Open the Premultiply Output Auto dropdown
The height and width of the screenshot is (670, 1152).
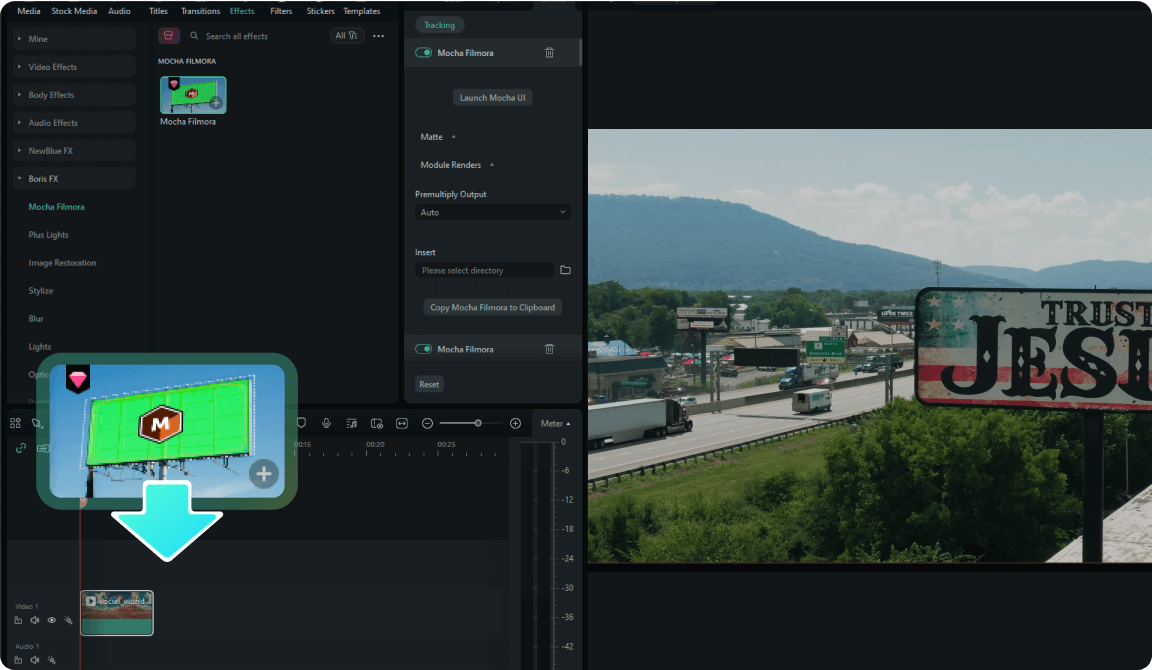(492, 212)
